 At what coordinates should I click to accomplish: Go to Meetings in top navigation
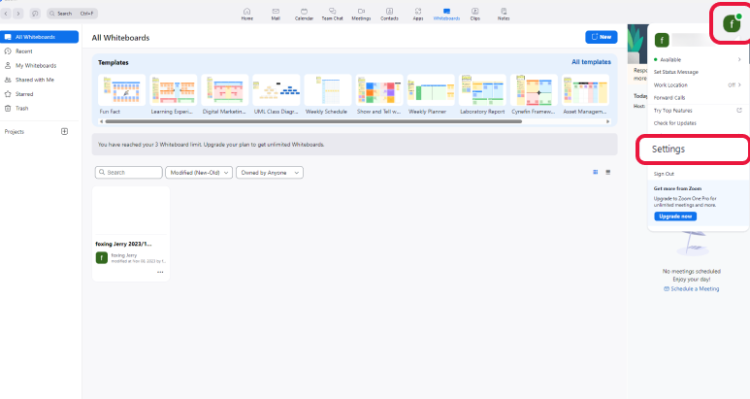point(361,14)
